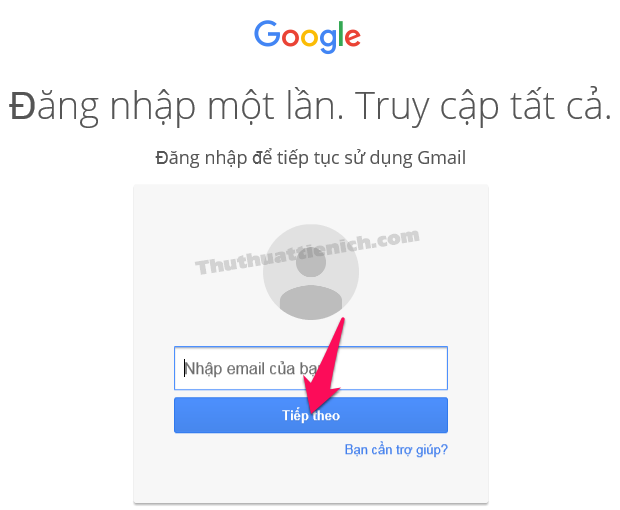Click the gray profile avatar icon
Screen dimensions: 620x510
[311, 272]
